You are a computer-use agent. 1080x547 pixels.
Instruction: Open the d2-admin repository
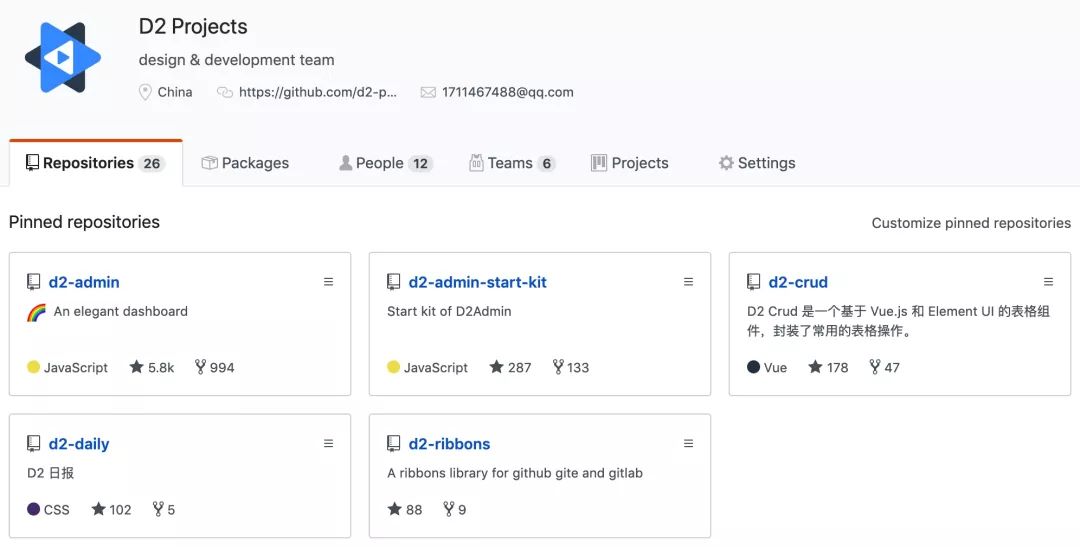84,282
